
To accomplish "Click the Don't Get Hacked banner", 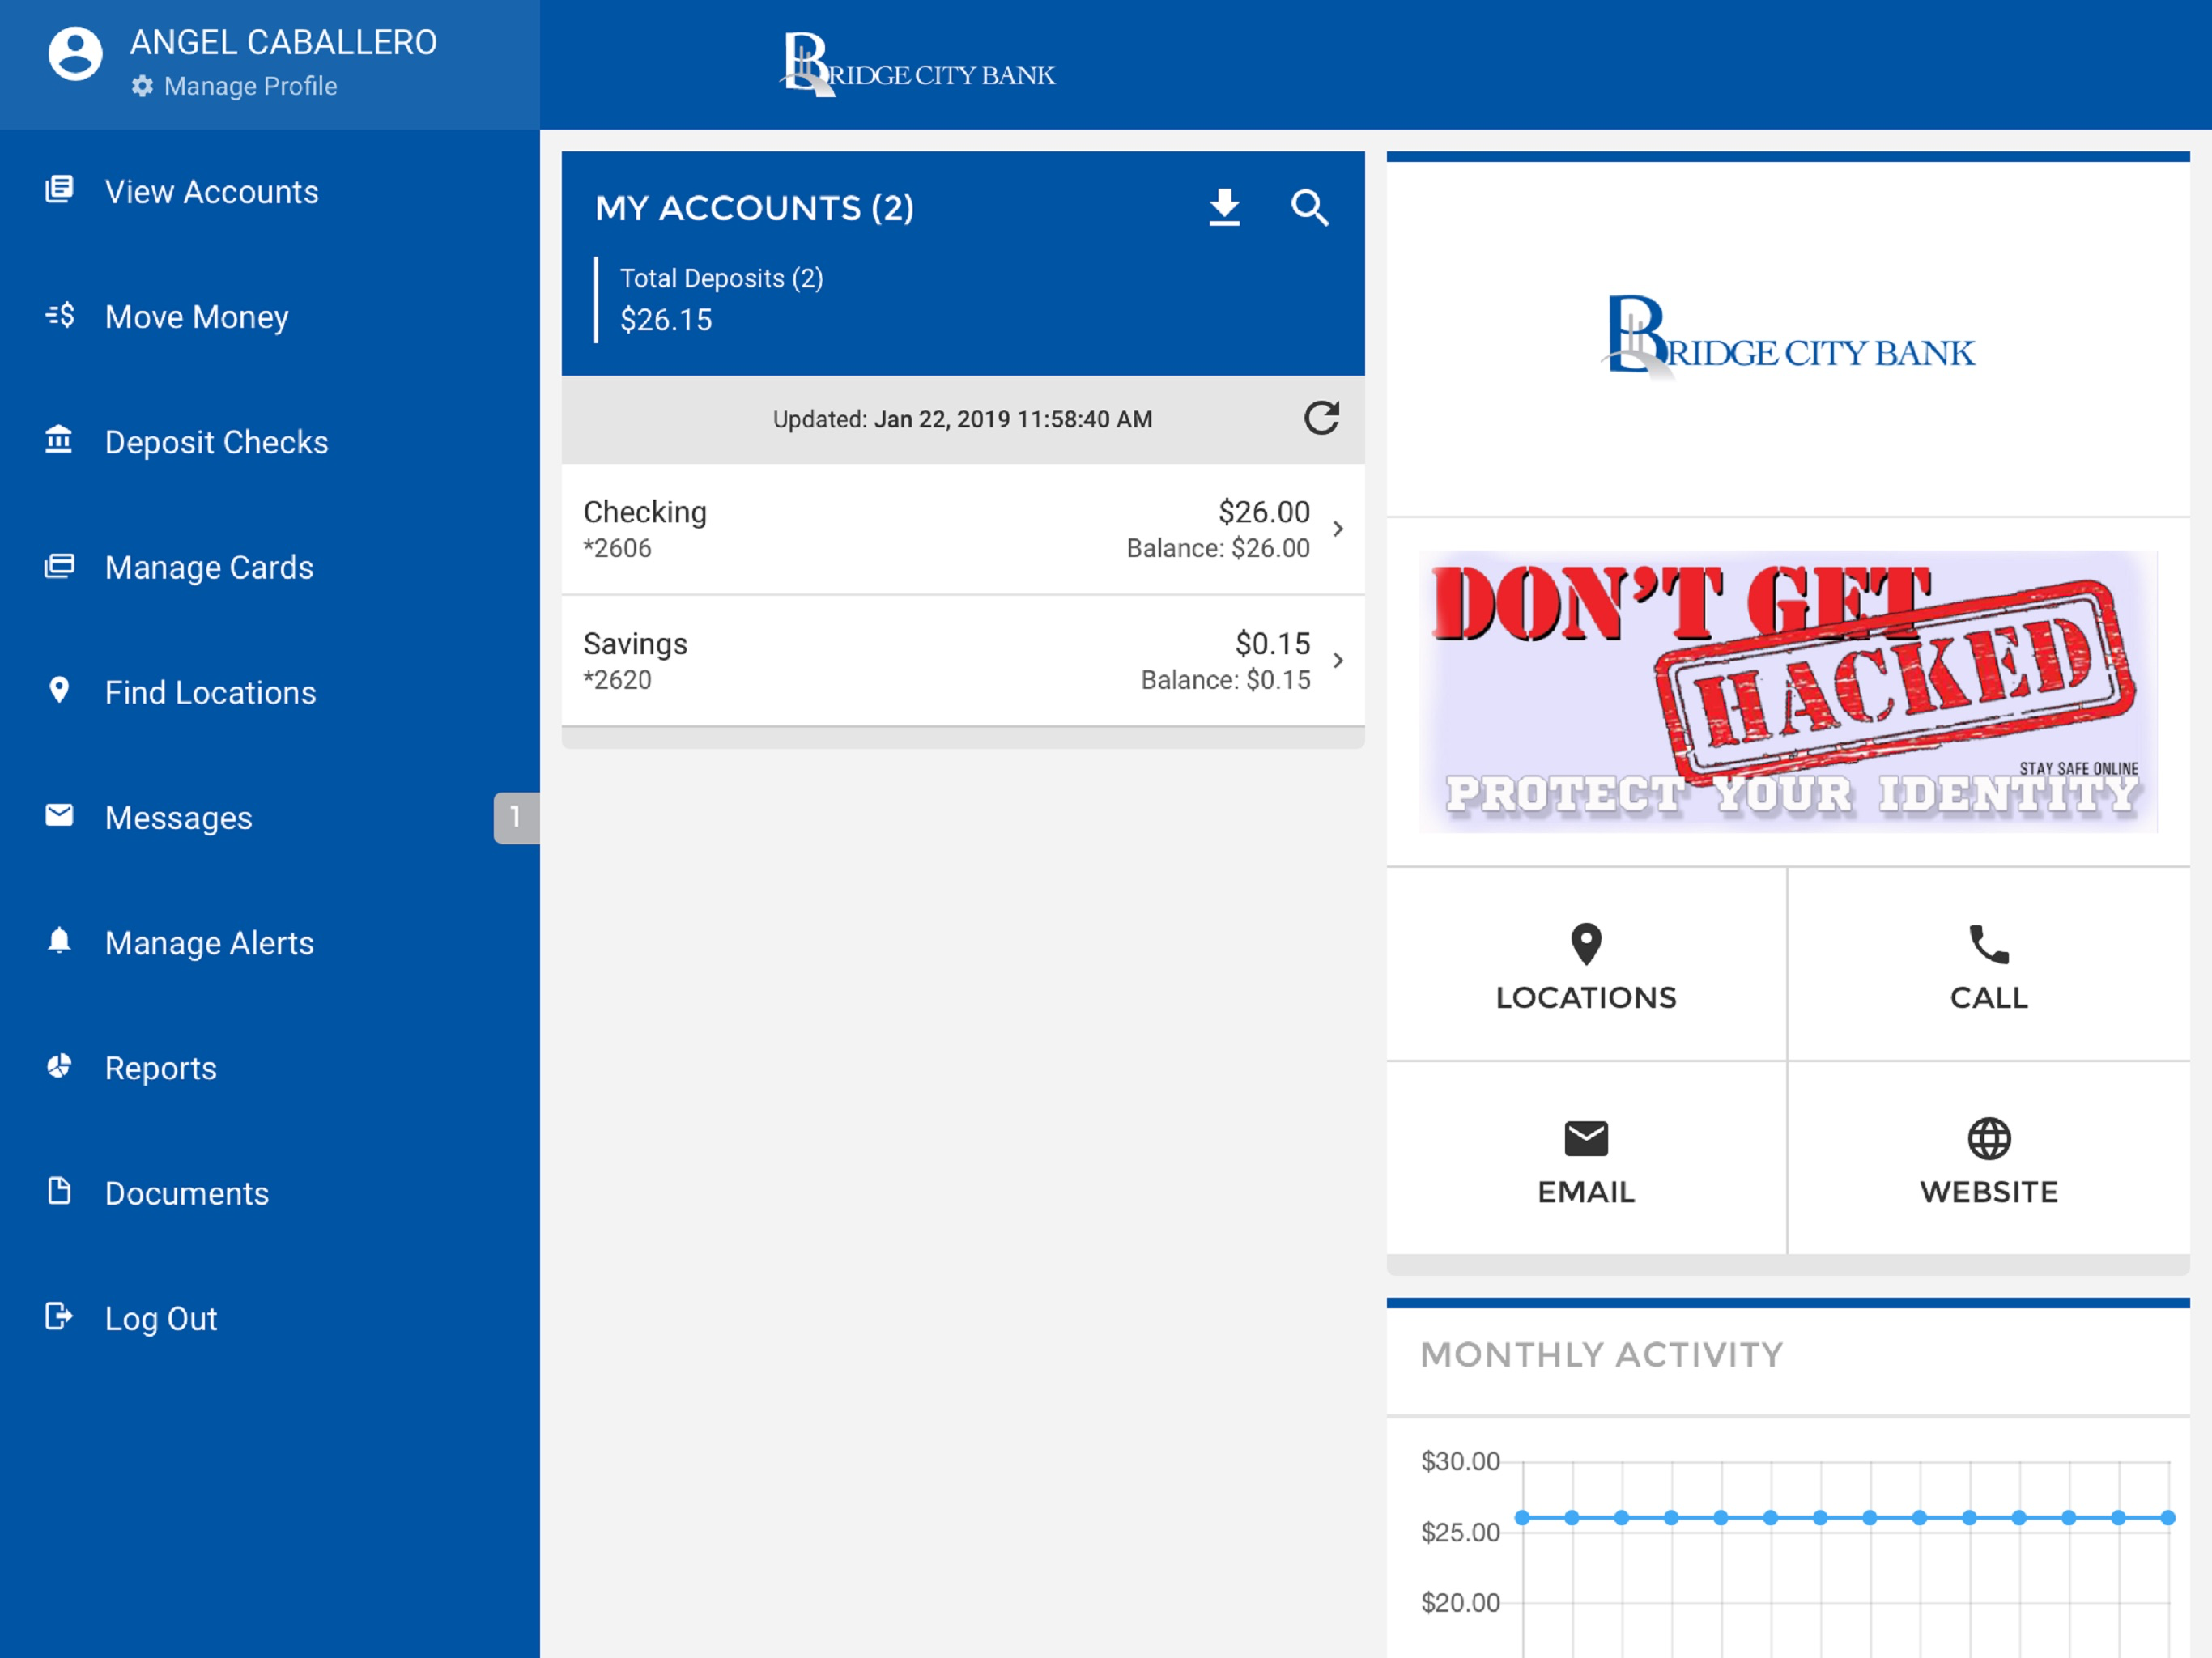I will click(1787, 691).
